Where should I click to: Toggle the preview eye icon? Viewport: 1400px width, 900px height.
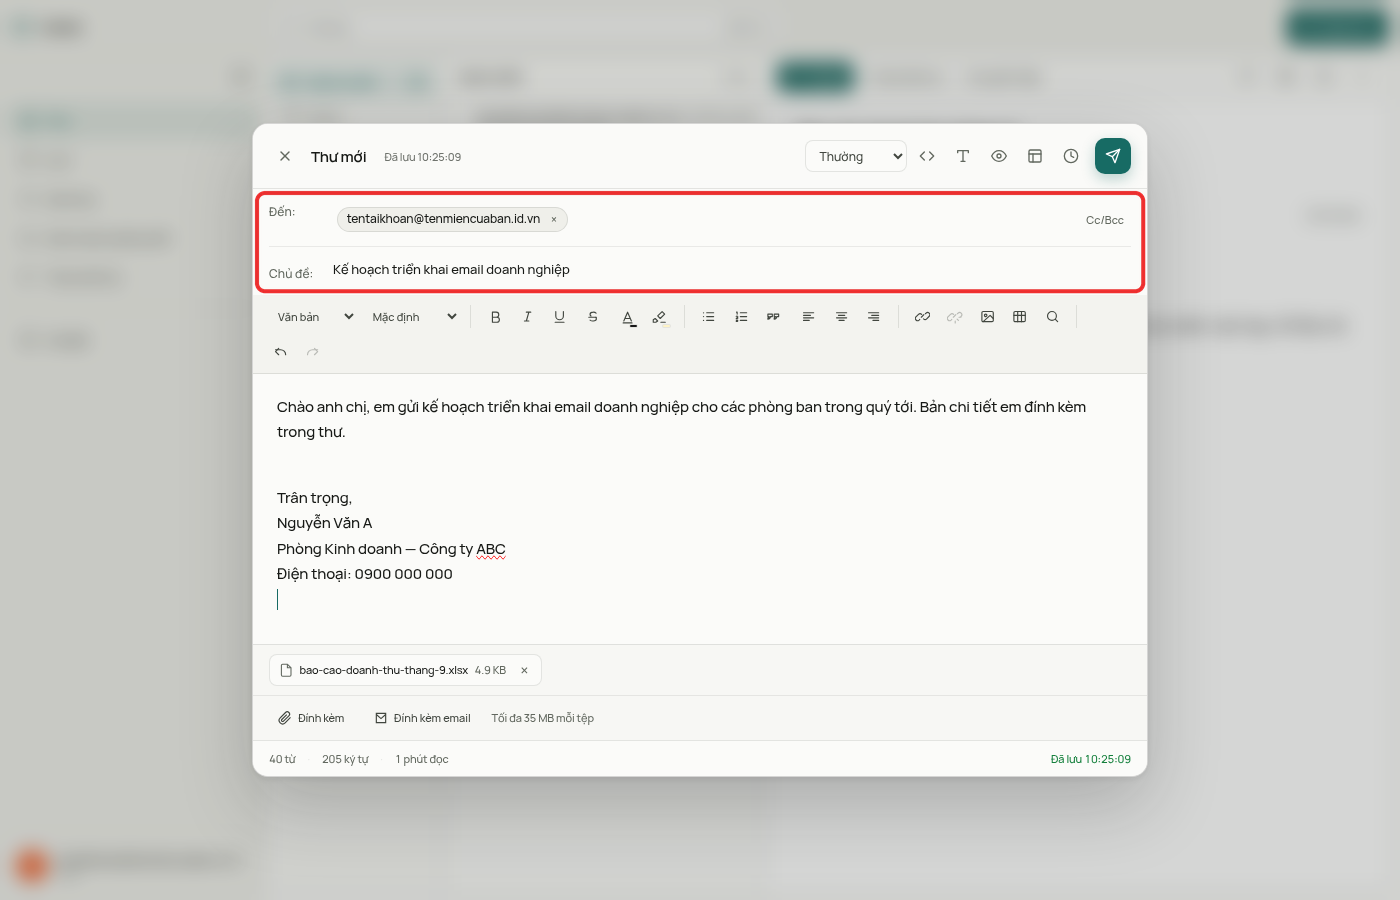point(999,156)
